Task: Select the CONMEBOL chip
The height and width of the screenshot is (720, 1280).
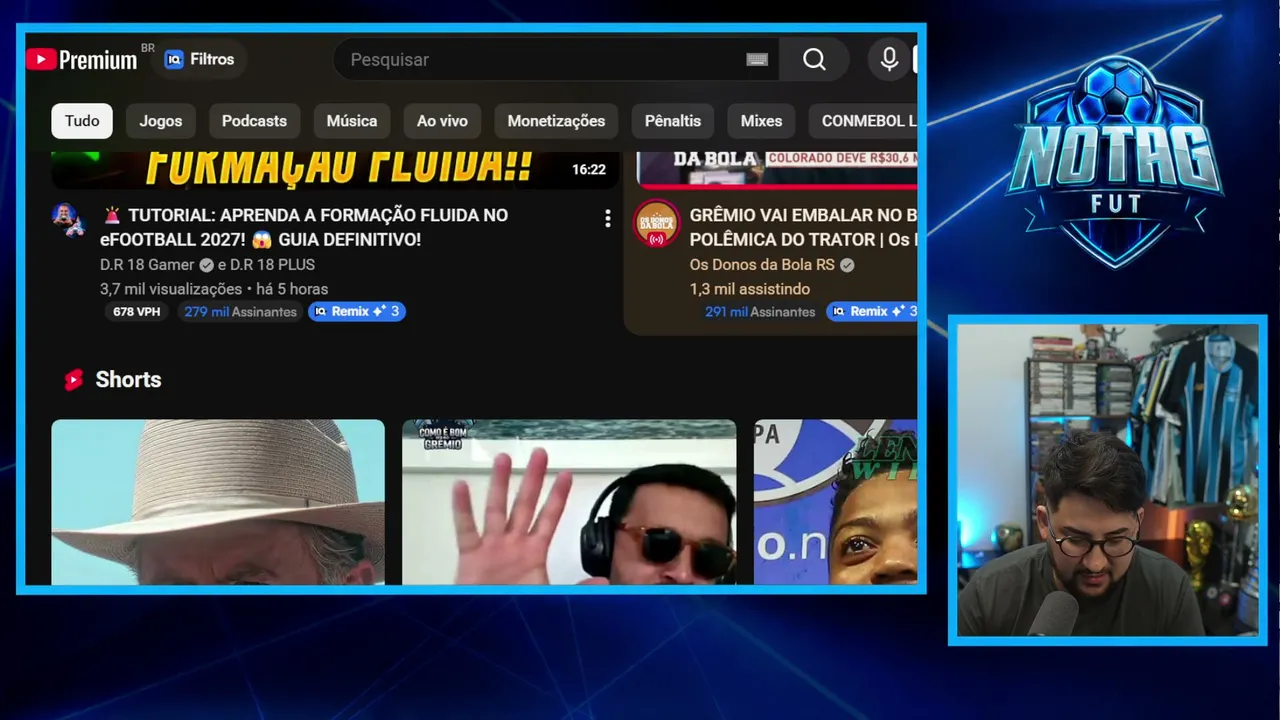Action: (863, 121)
